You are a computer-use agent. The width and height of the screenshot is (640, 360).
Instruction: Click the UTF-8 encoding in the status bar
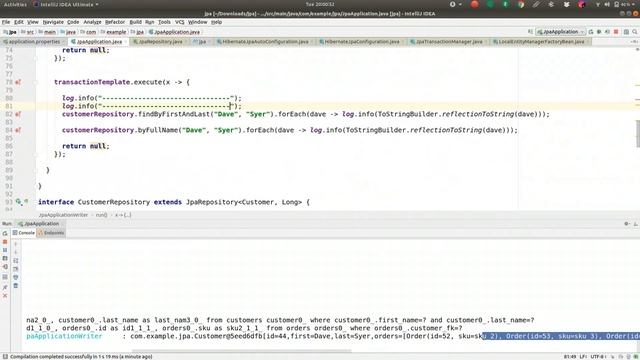point(599,356)
